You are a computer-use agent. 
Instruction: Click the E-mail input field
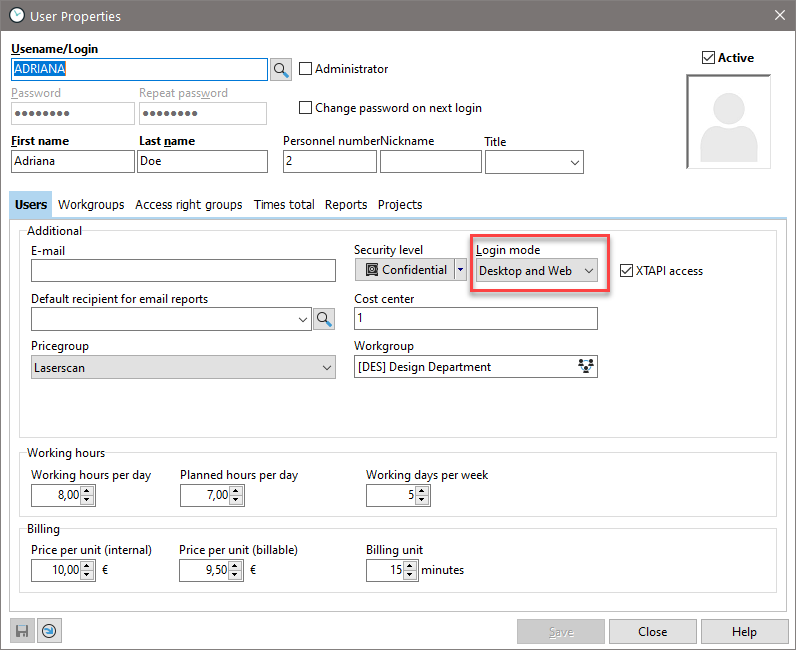[x=183, y=271]
